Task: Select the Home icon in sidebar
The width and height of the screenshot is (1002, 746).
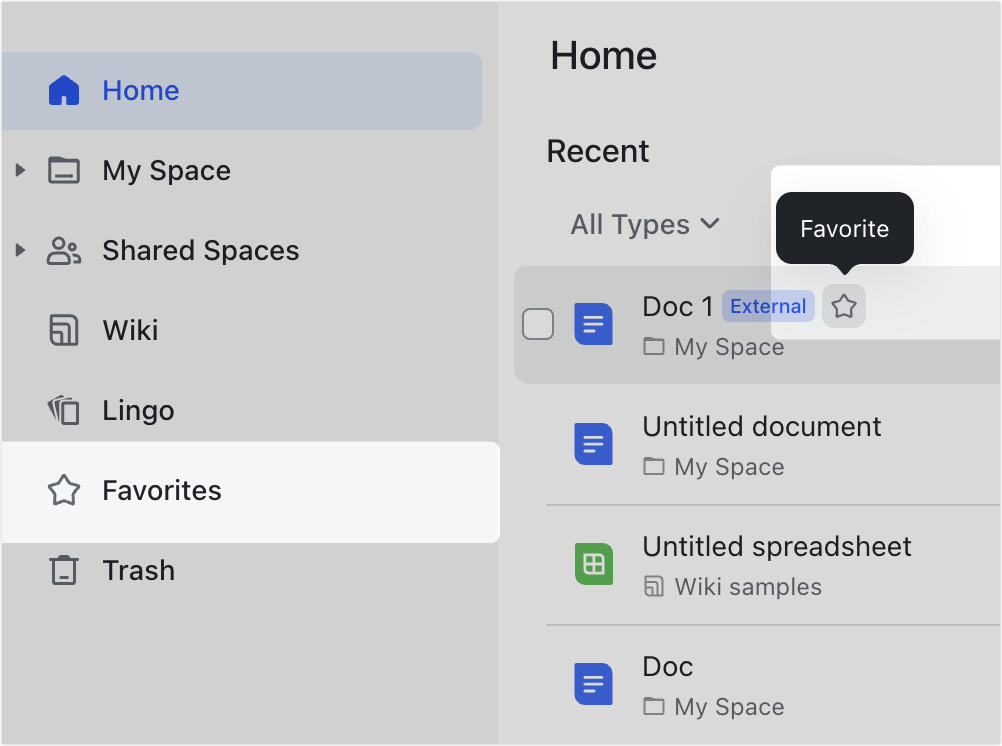Action: tap(64, 90)
